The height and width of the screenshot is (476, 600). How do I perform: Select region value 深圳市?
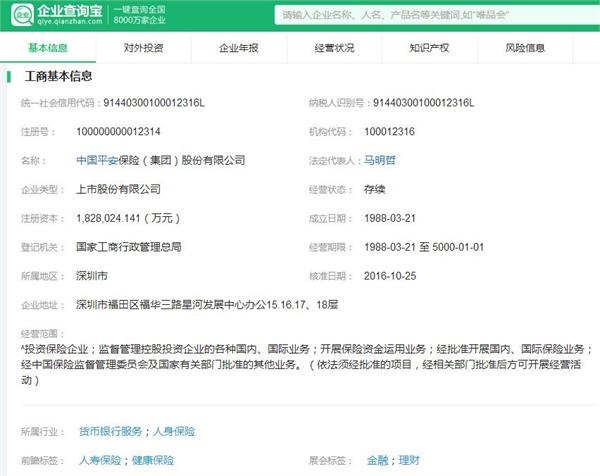(92, 275)
